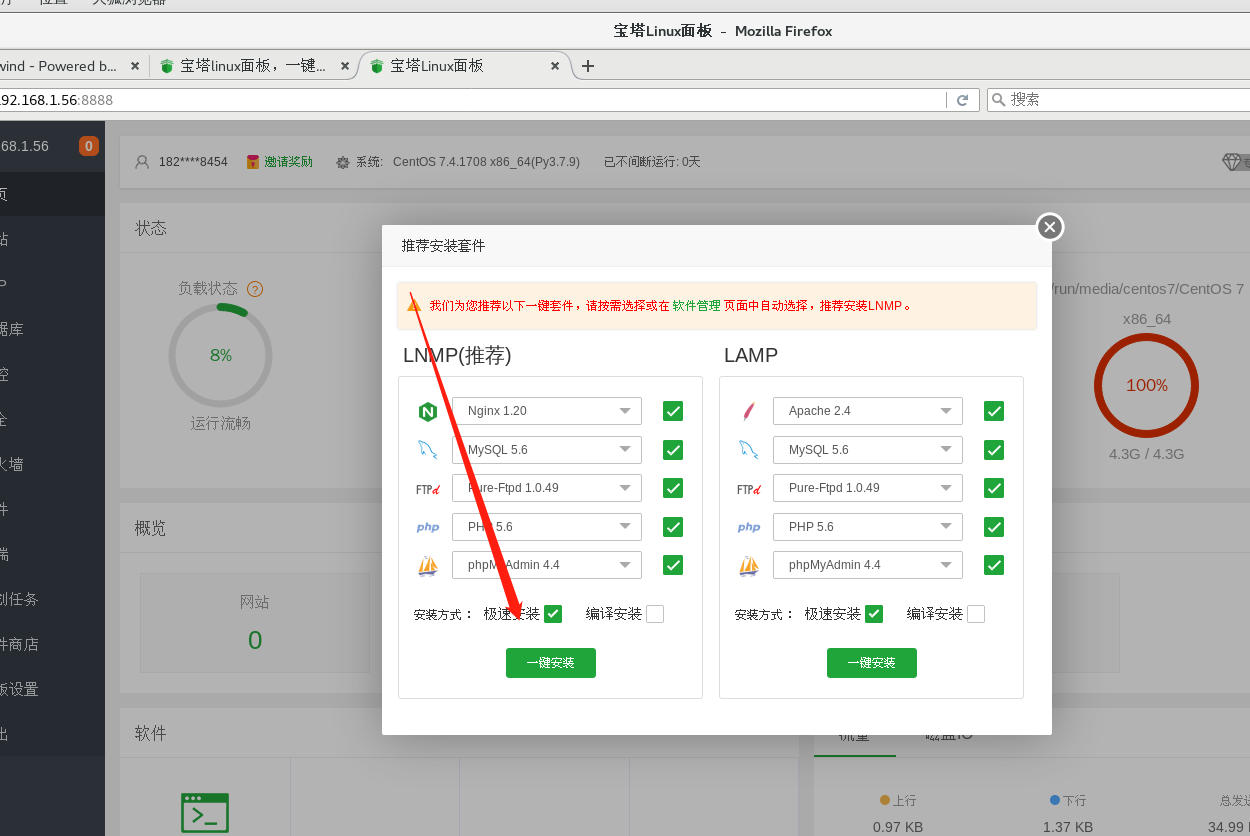The width and height of the screenshot is (1250, 836).
Task: Click the orange 0 notification badge
Action: pos(89,146)
